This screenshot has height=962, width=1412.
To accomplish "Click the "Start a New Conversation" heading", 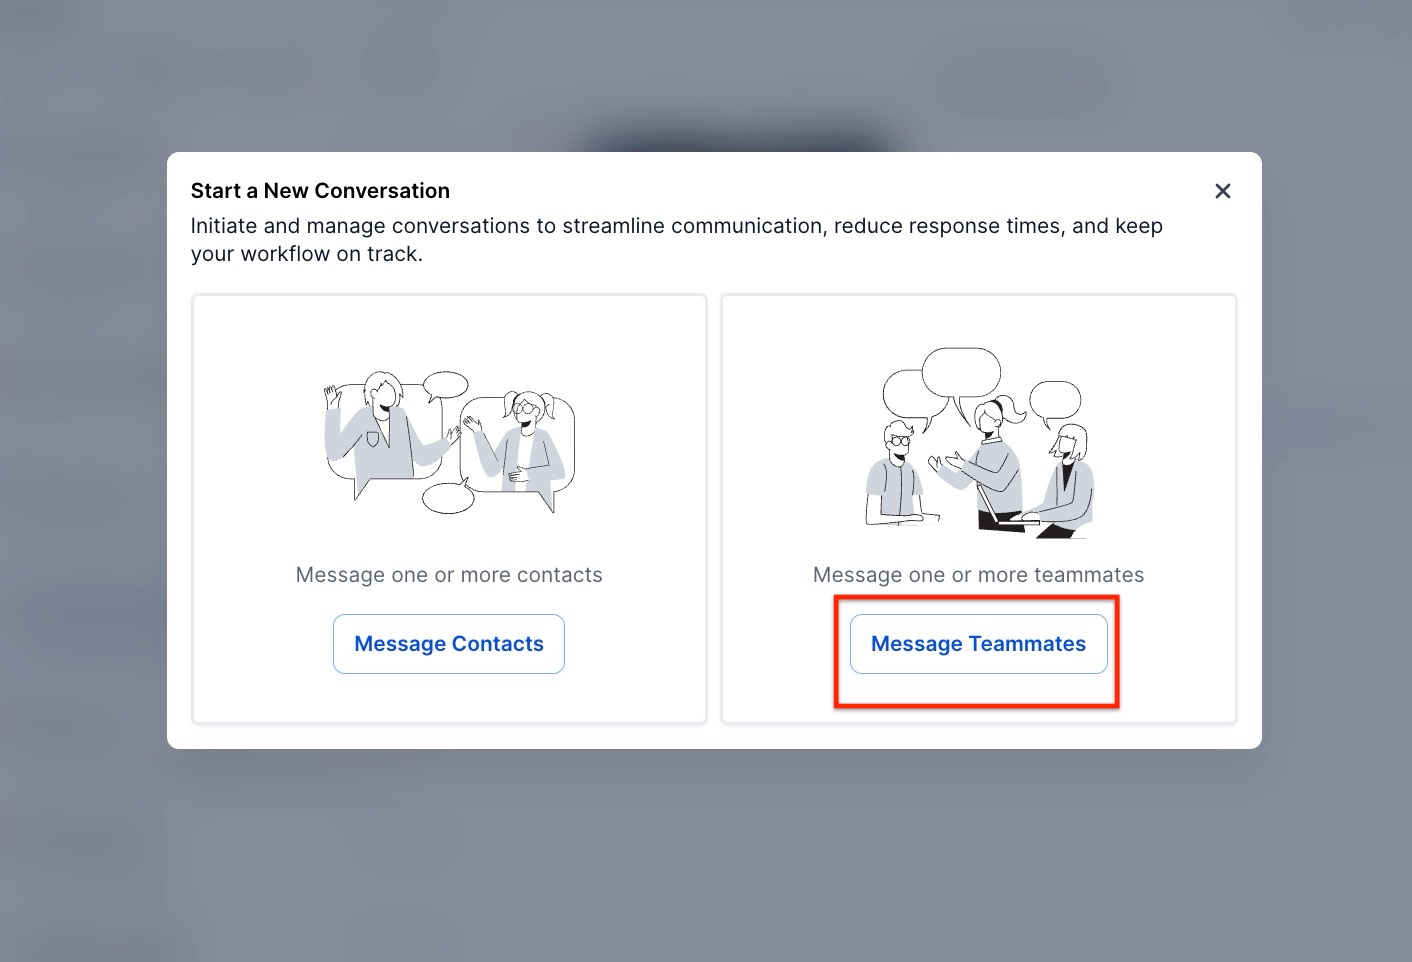I will (x=320, y=191).
